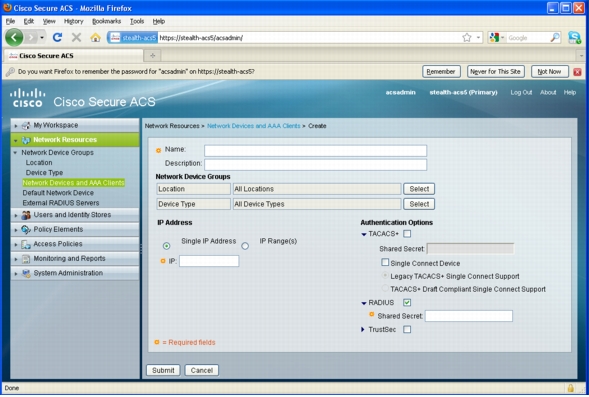The image size is (589, 397).
Task: Bookmark this page with the star icon
Action: click(x=467, y=38)
